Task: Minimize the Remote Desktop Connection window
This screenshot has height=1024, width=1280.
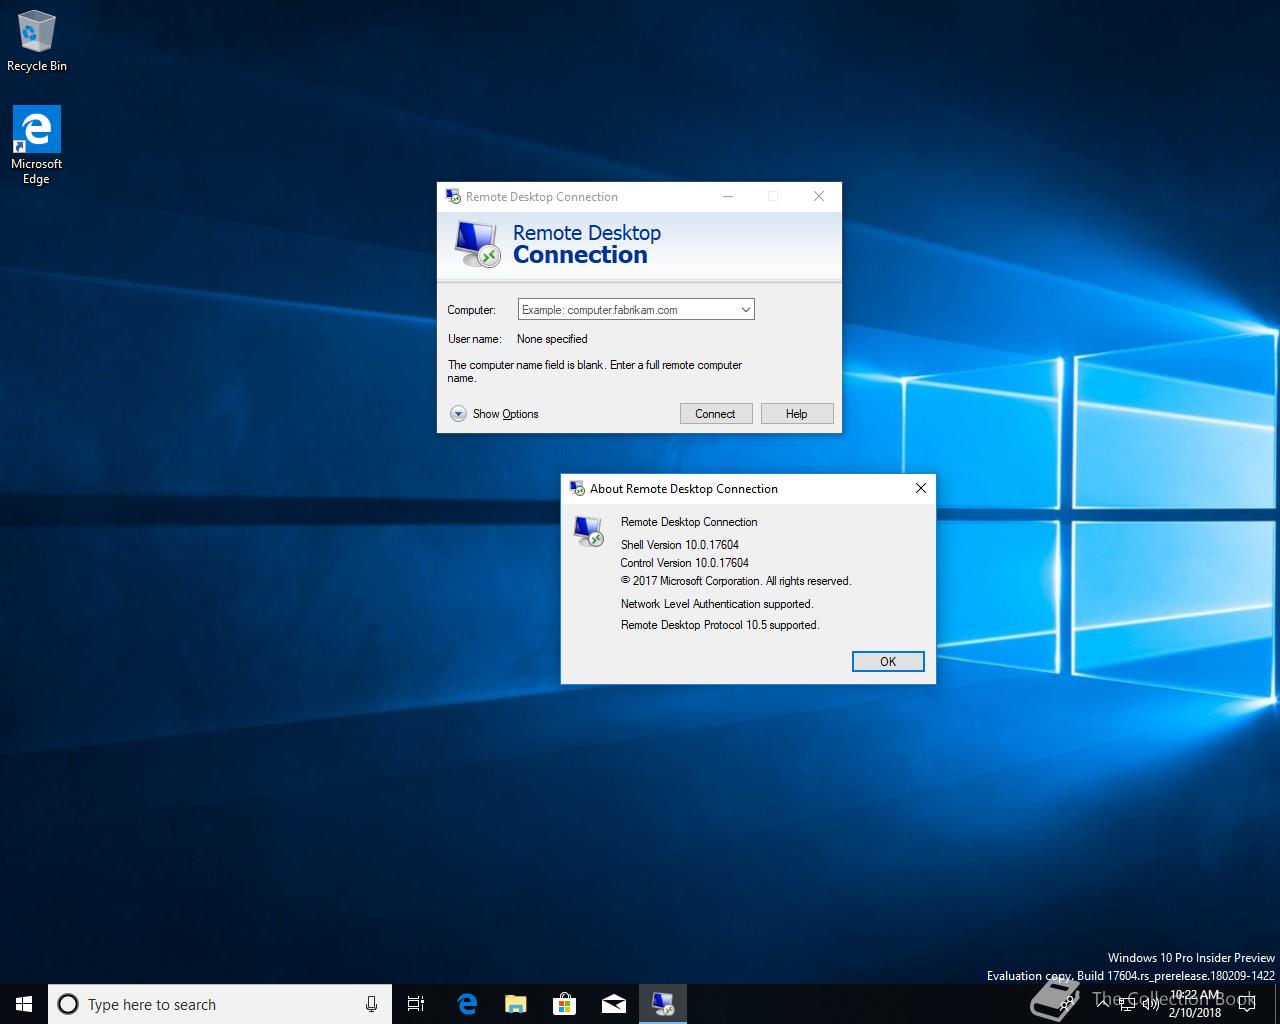Action: pos(728,196)
